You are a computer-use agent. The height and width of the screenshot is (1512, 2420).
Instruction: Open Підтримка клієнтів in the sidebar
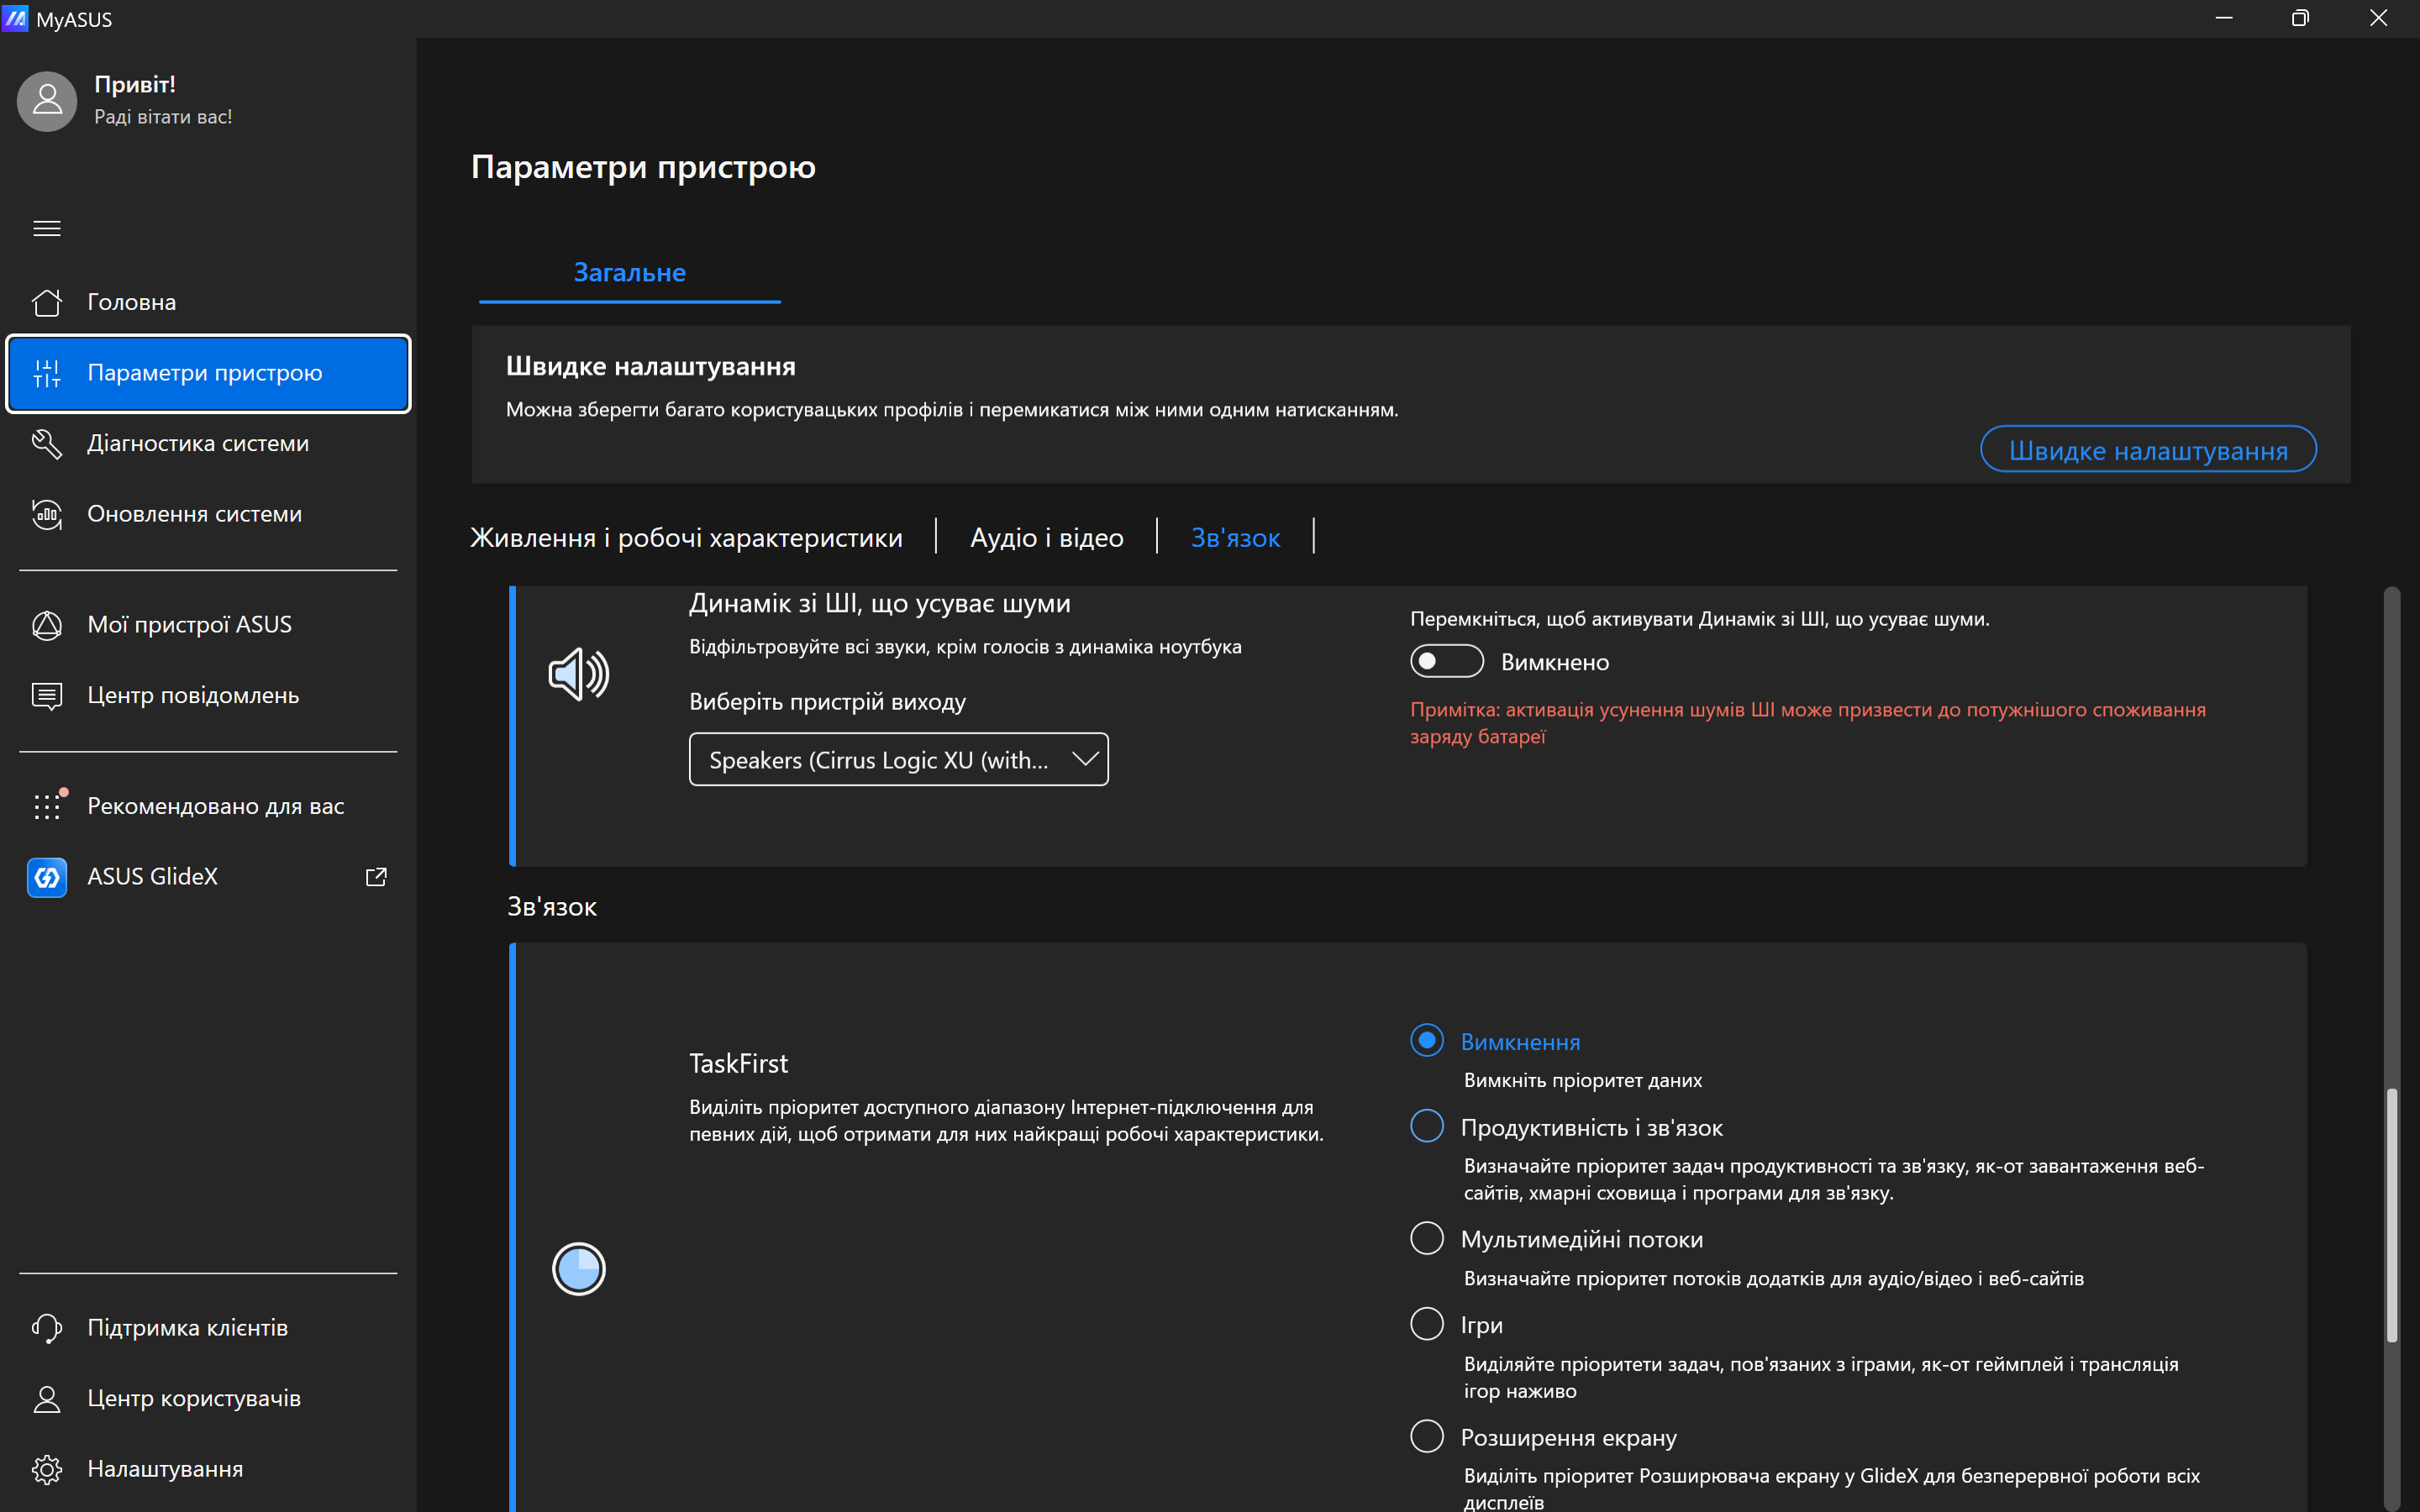[208, 1328]
